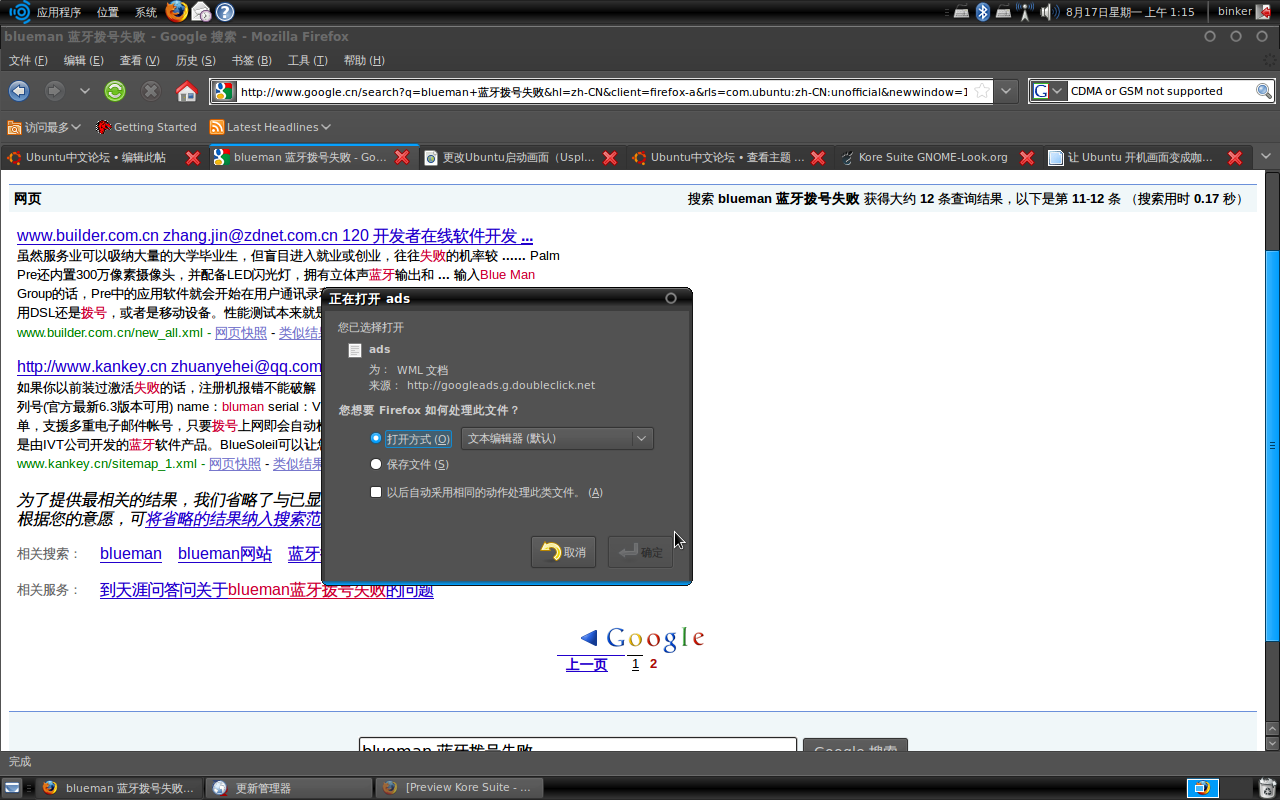This screenshot has height=800, width=1280.
Task: Open the 书签 (B) menu
Action: click(x=251, y=60)
